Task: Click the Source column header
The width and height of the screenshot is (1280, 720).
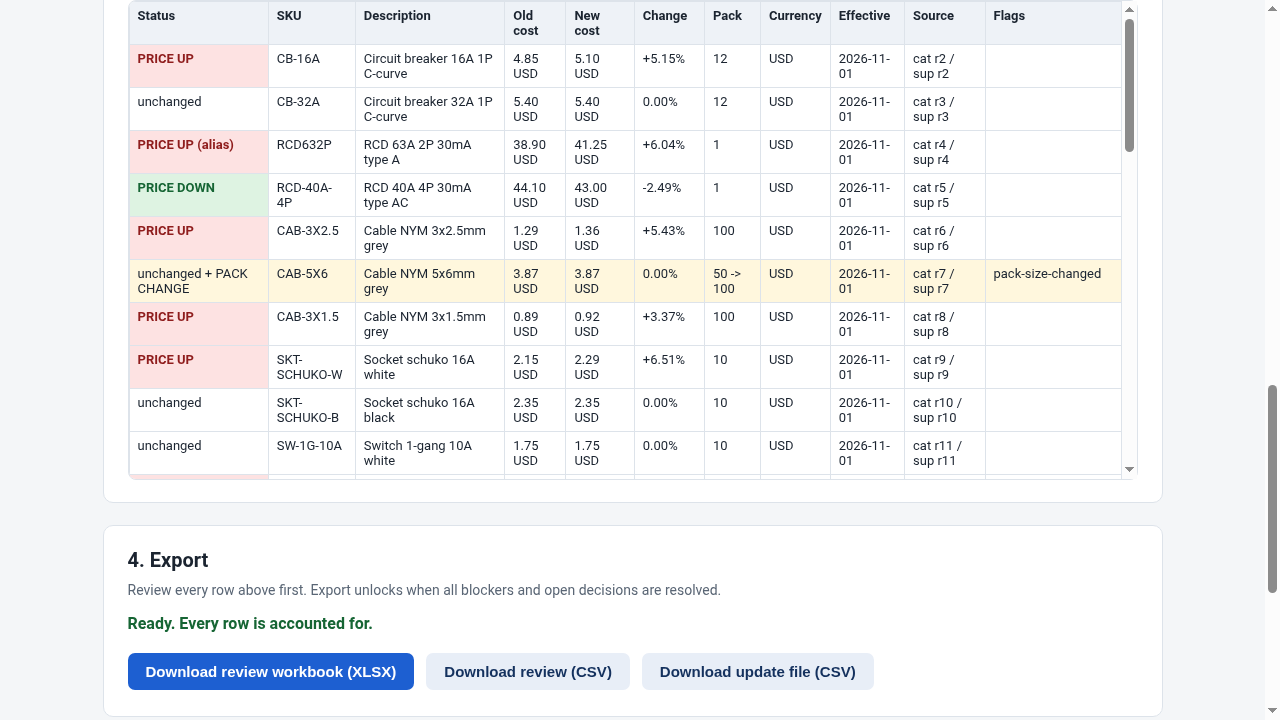Action: click(945, 23)
